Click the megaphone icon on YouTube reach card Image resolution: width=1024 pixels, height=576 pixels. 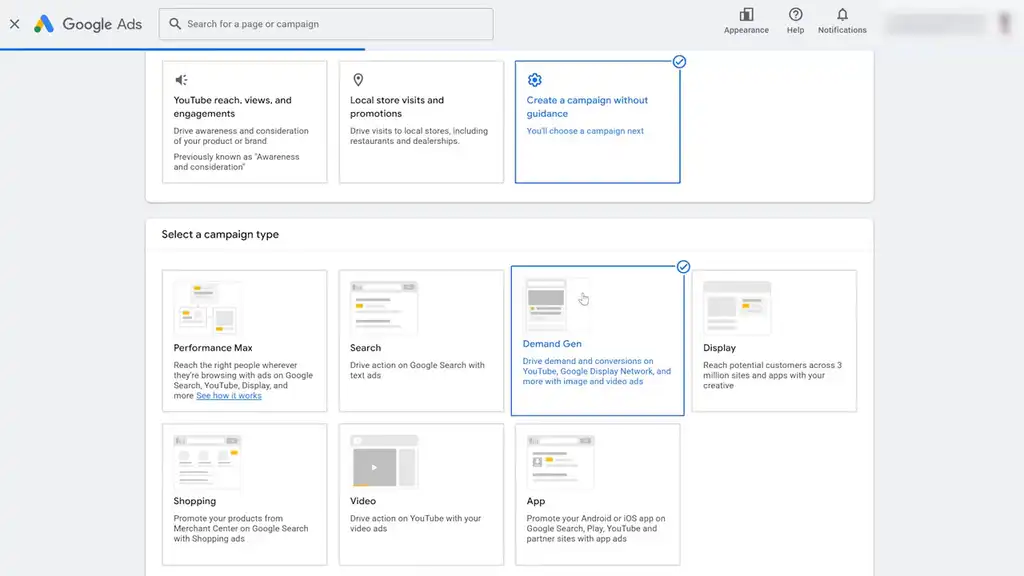pos(181,80)
